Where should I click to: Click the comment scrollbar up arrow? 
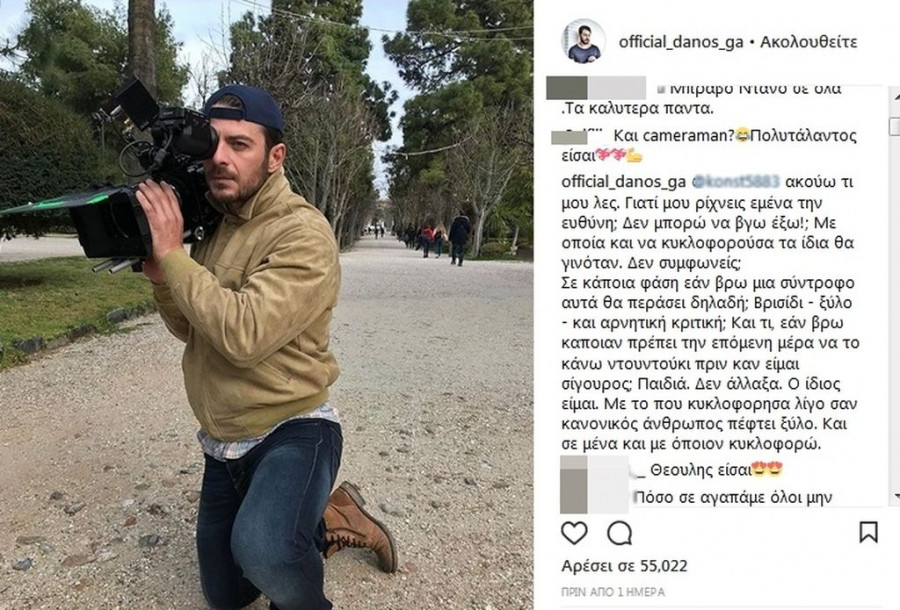click(894, 96)
